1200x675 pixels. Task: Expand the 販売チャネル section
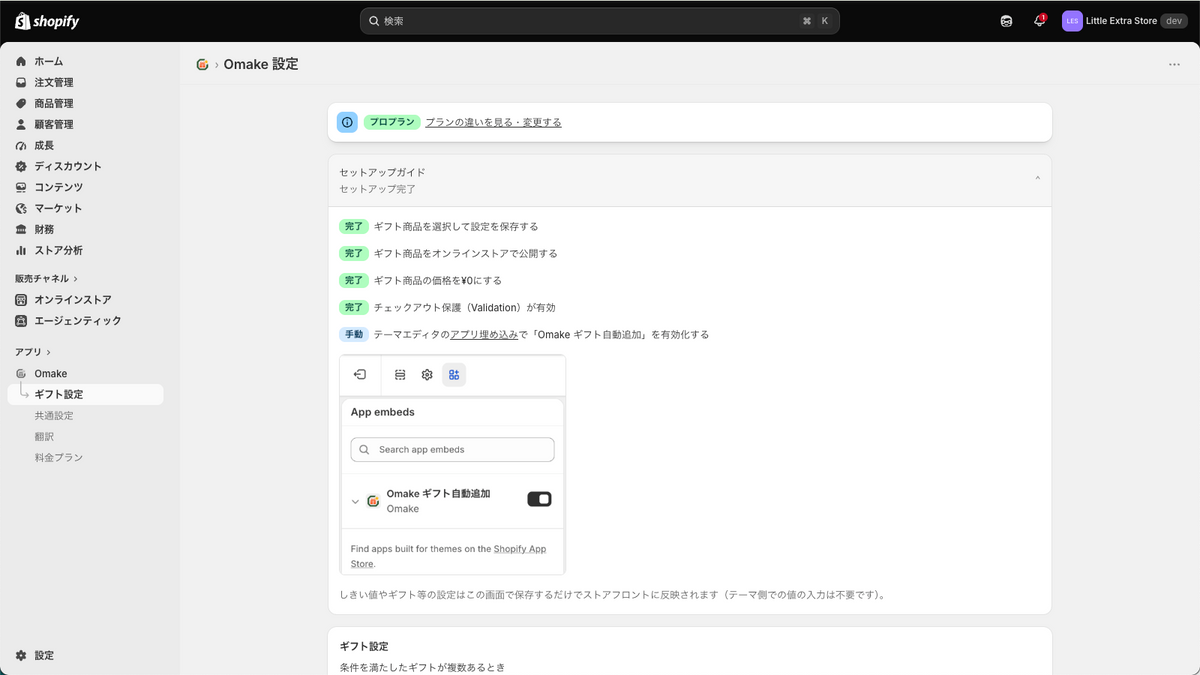coord(46,278)
